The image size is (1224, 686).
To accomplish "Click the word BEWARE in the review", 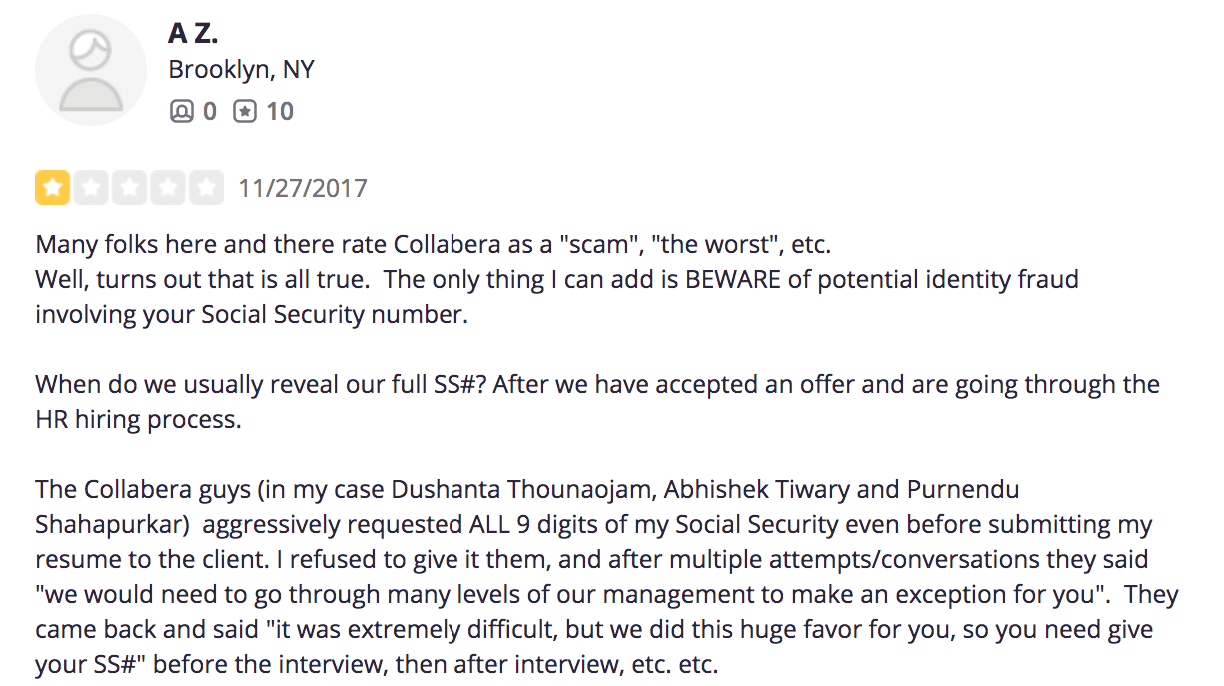I will point(732,279).
